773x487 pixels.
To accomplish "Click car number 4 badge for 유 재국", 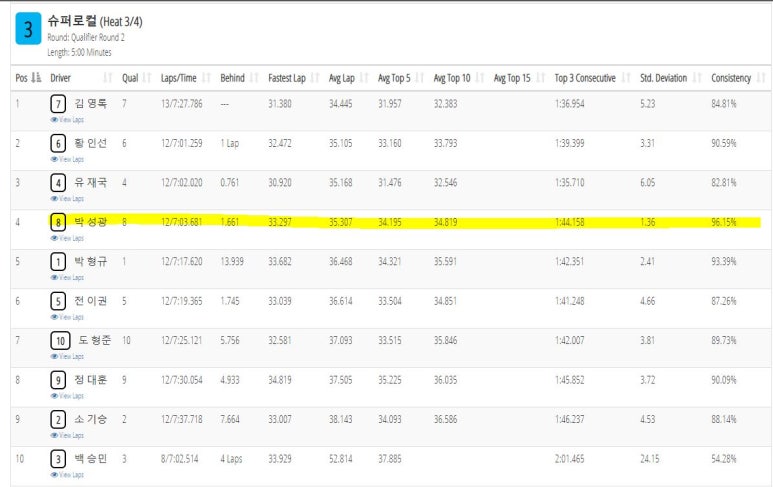I will point(58,183).
